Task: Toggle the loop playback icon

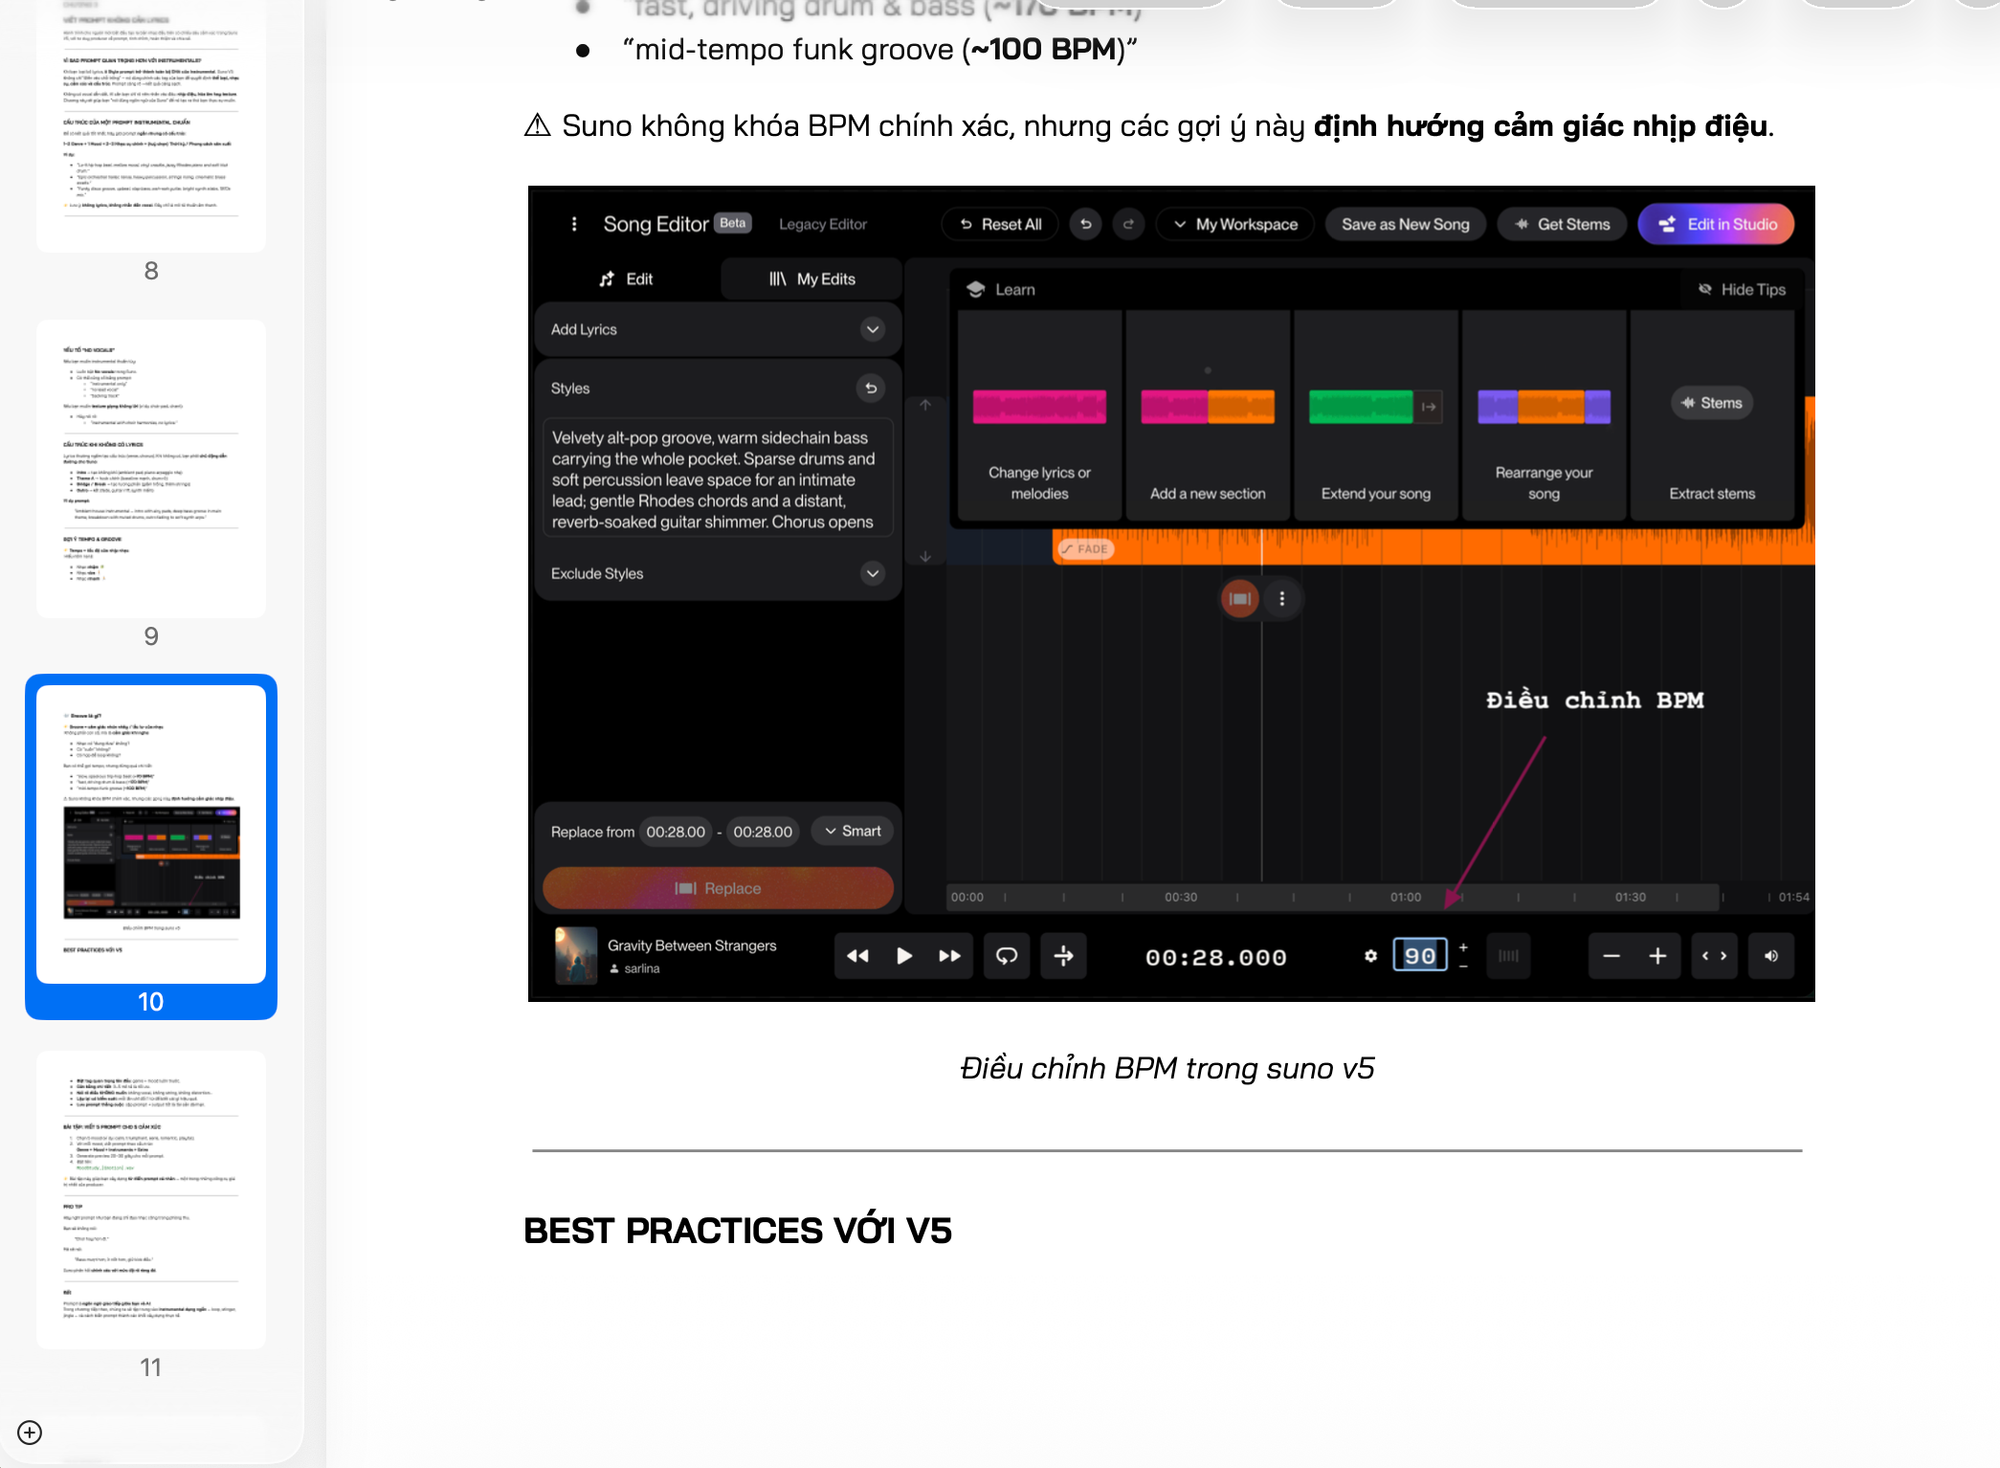Action: point(1006,956)
